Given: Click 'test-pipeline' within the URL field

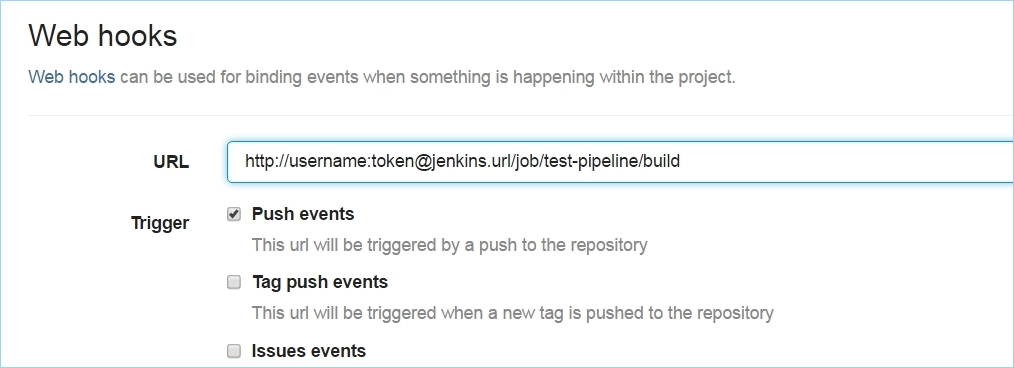Looking at the screenshot, I should (592, 161).
